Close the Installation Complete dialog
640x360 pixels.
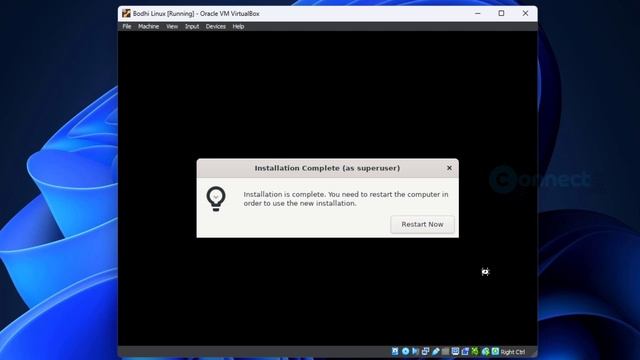[x=449, y=168]
